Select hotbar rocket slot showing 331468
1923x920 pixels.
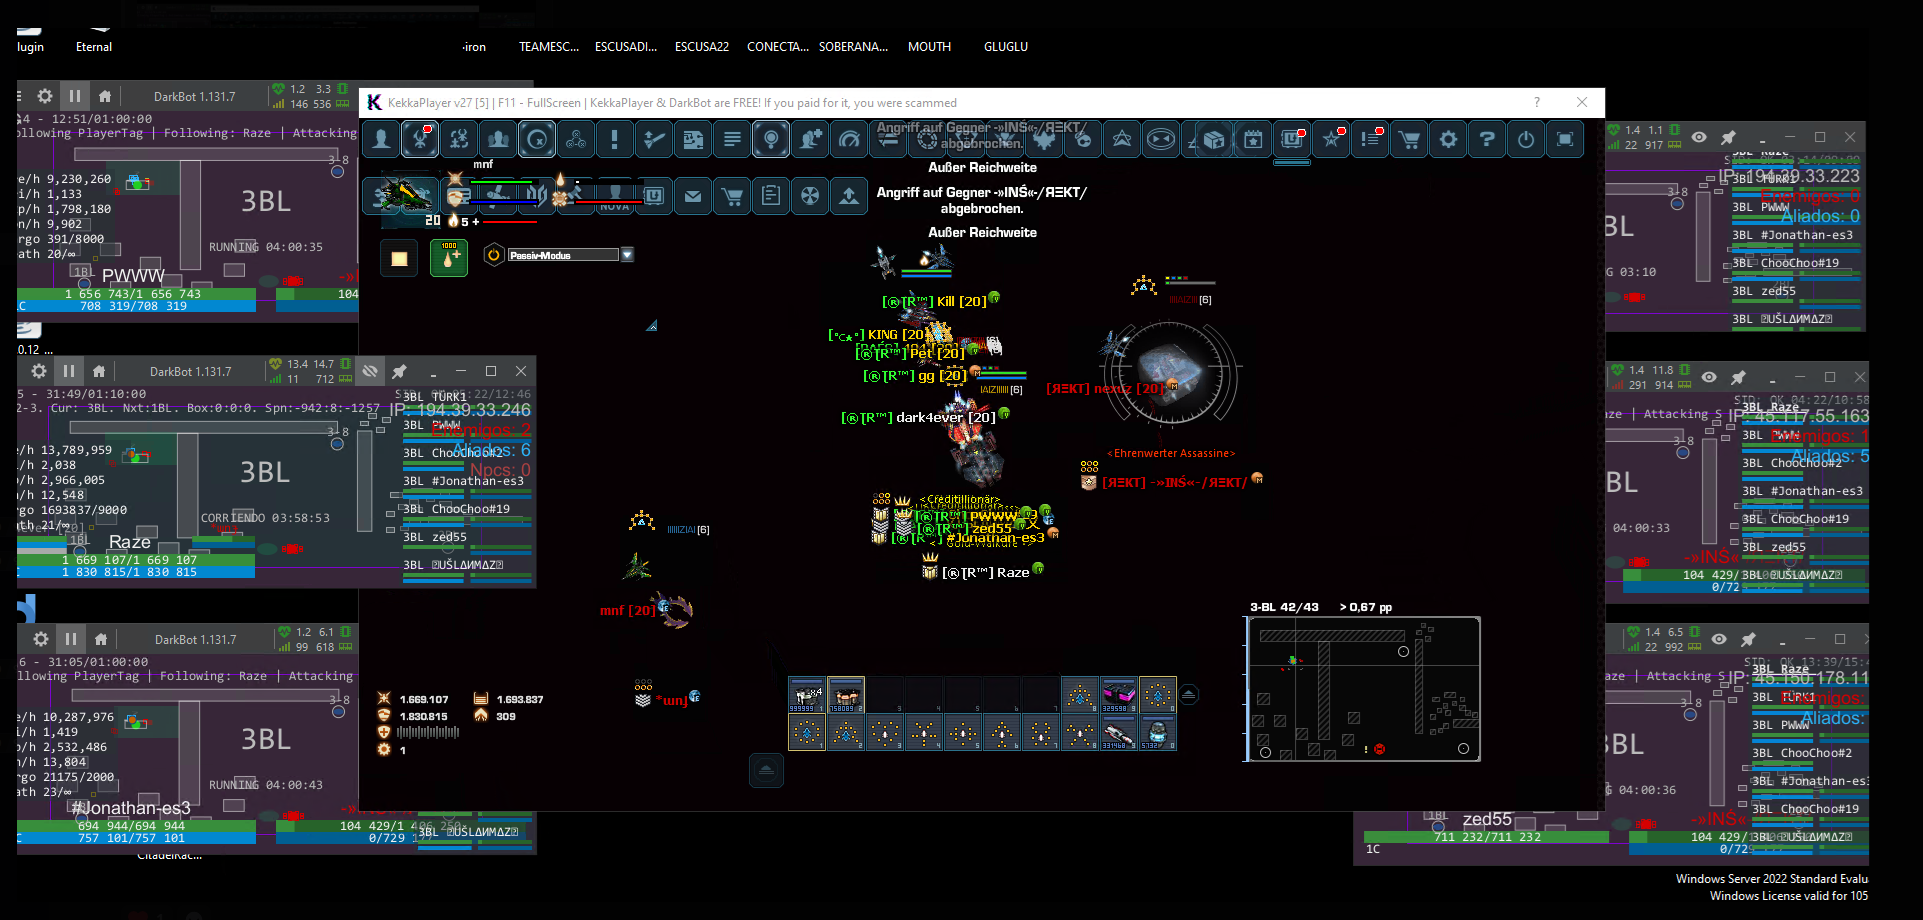(1119, 733)
